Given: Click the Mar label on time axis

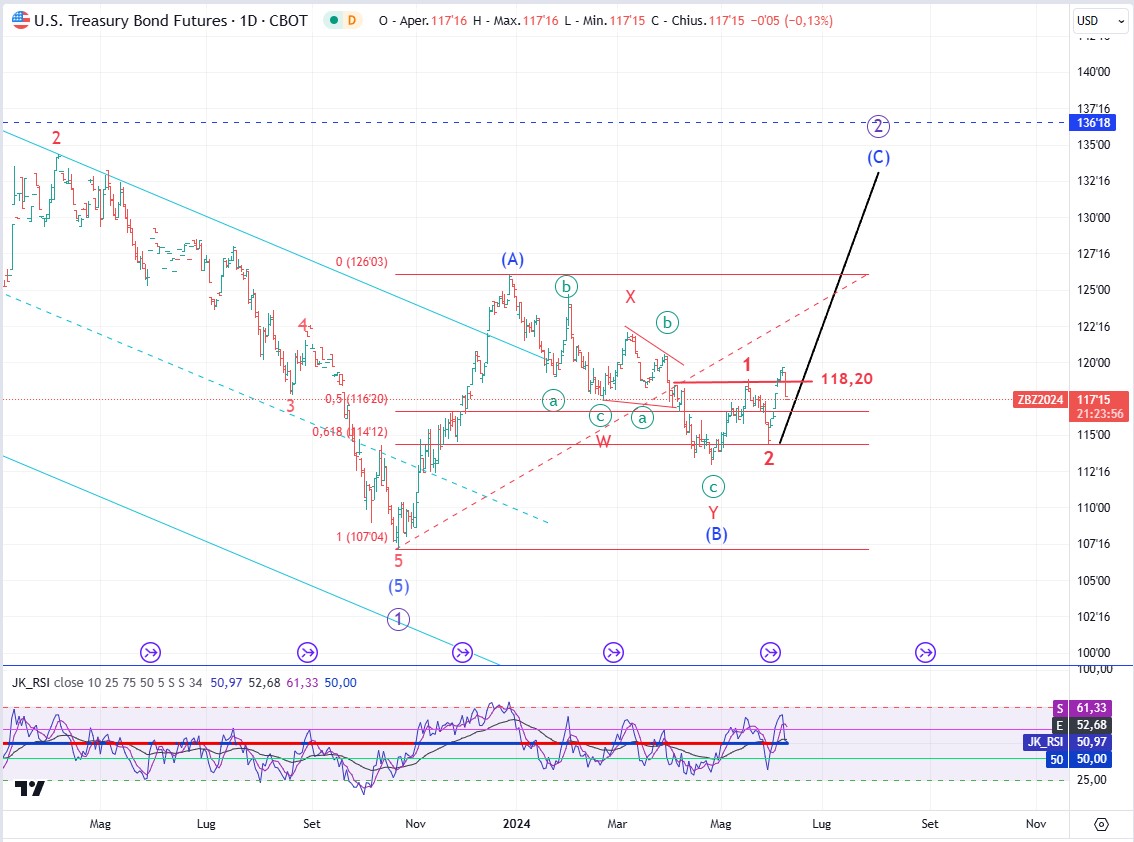Looking at the screenshot, I should pos(617,824).
